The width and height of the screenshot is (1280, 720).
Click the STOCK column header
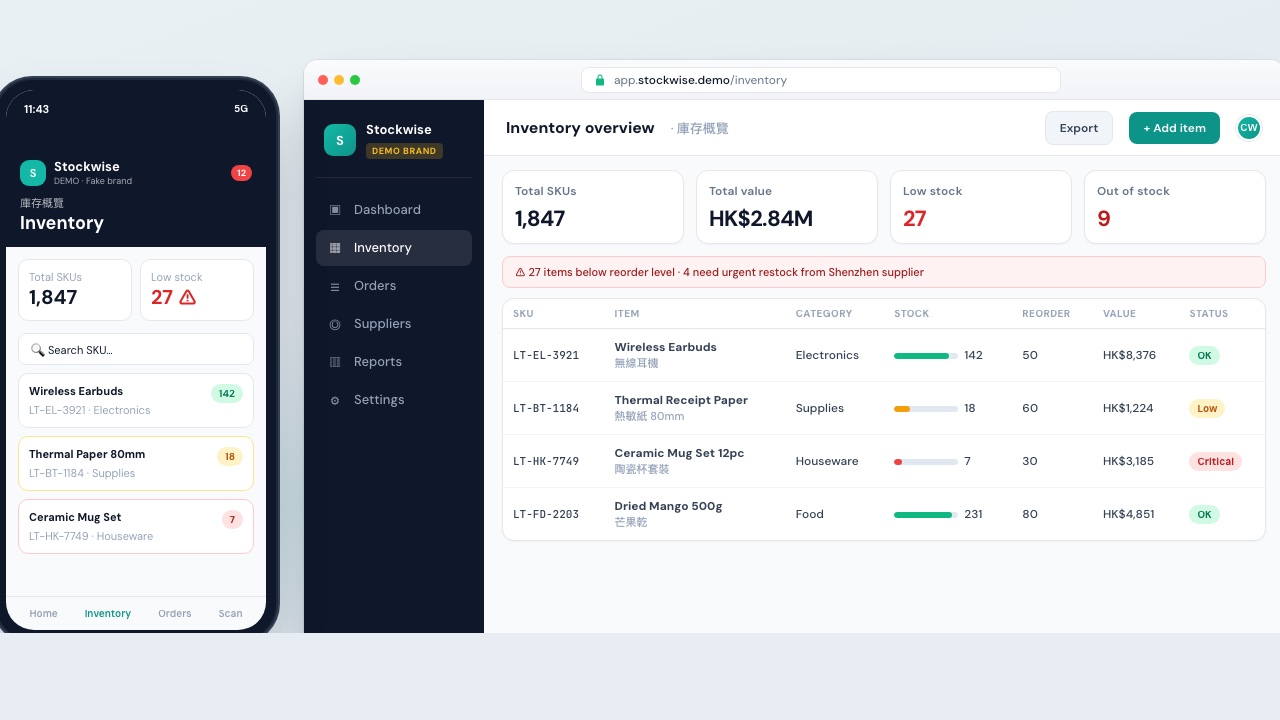912,313
